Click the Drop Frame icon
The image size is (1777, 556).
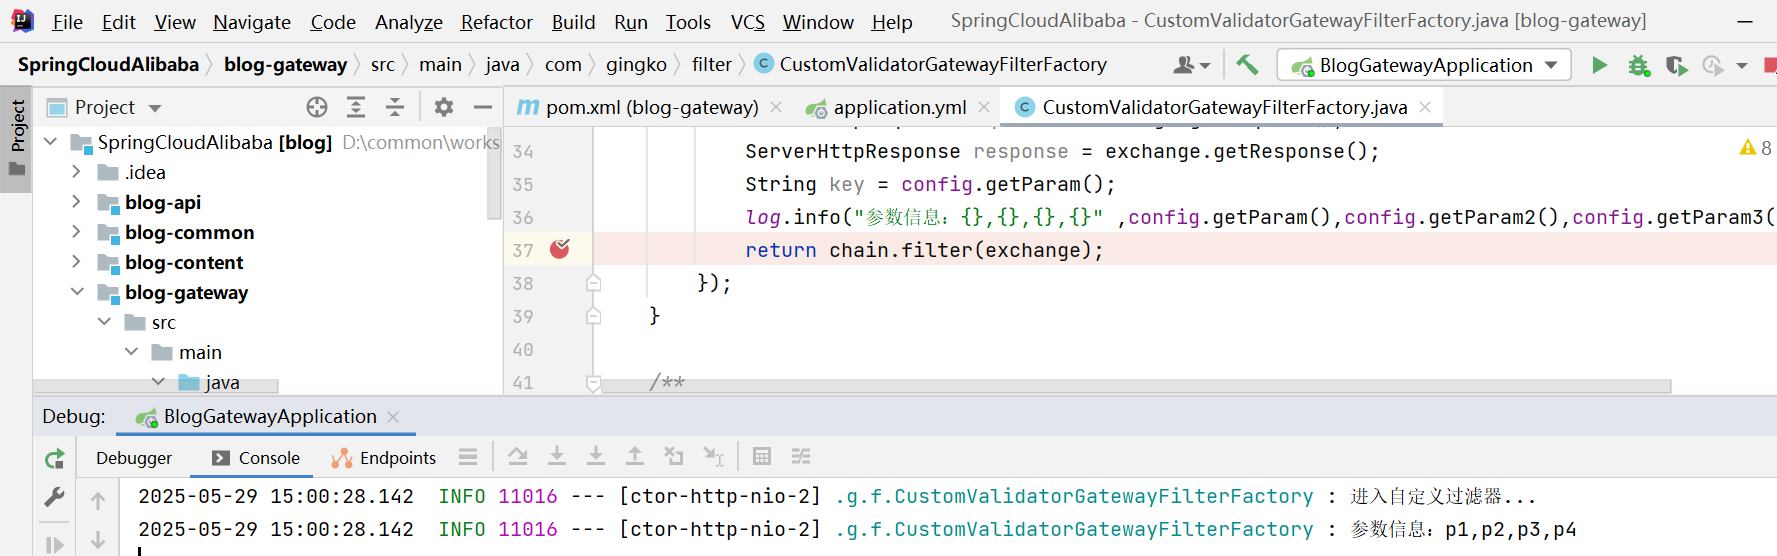(674, 457)
